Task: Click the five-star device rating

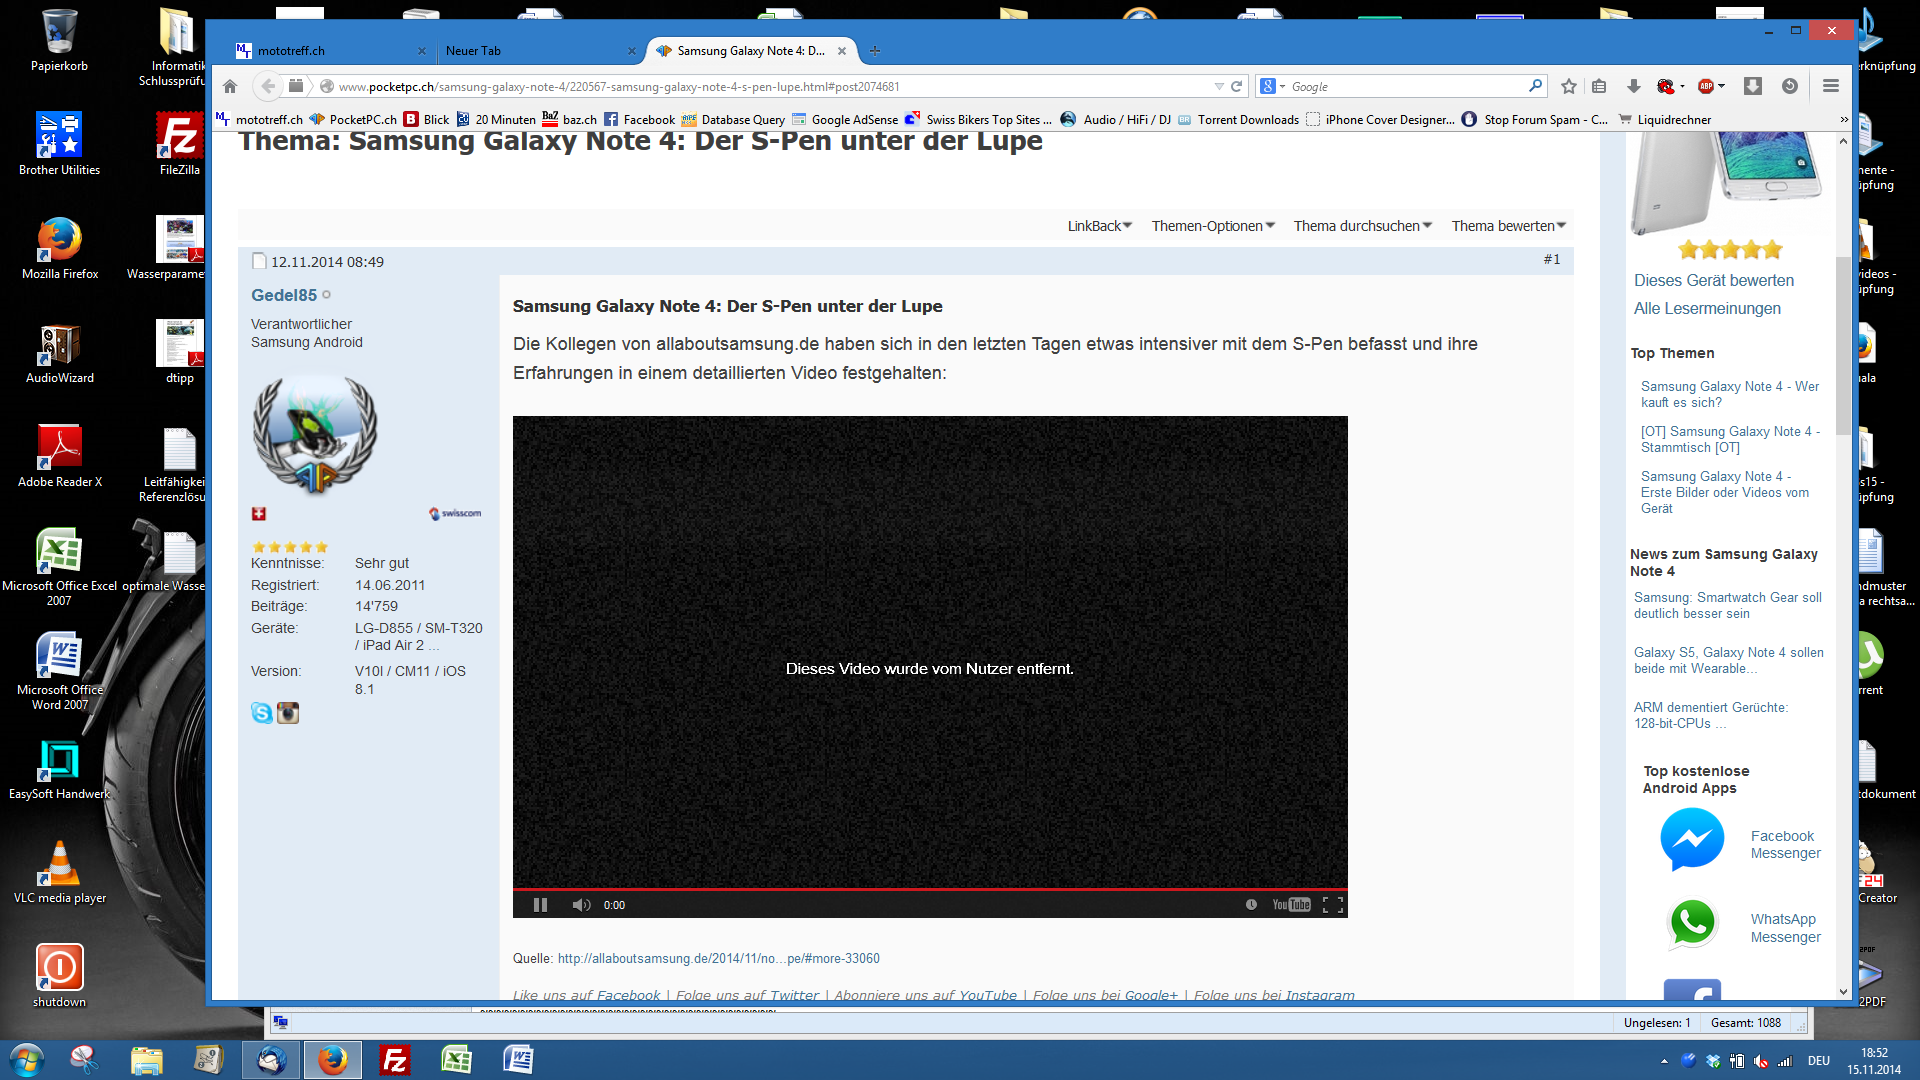Action: point(1729,250)
